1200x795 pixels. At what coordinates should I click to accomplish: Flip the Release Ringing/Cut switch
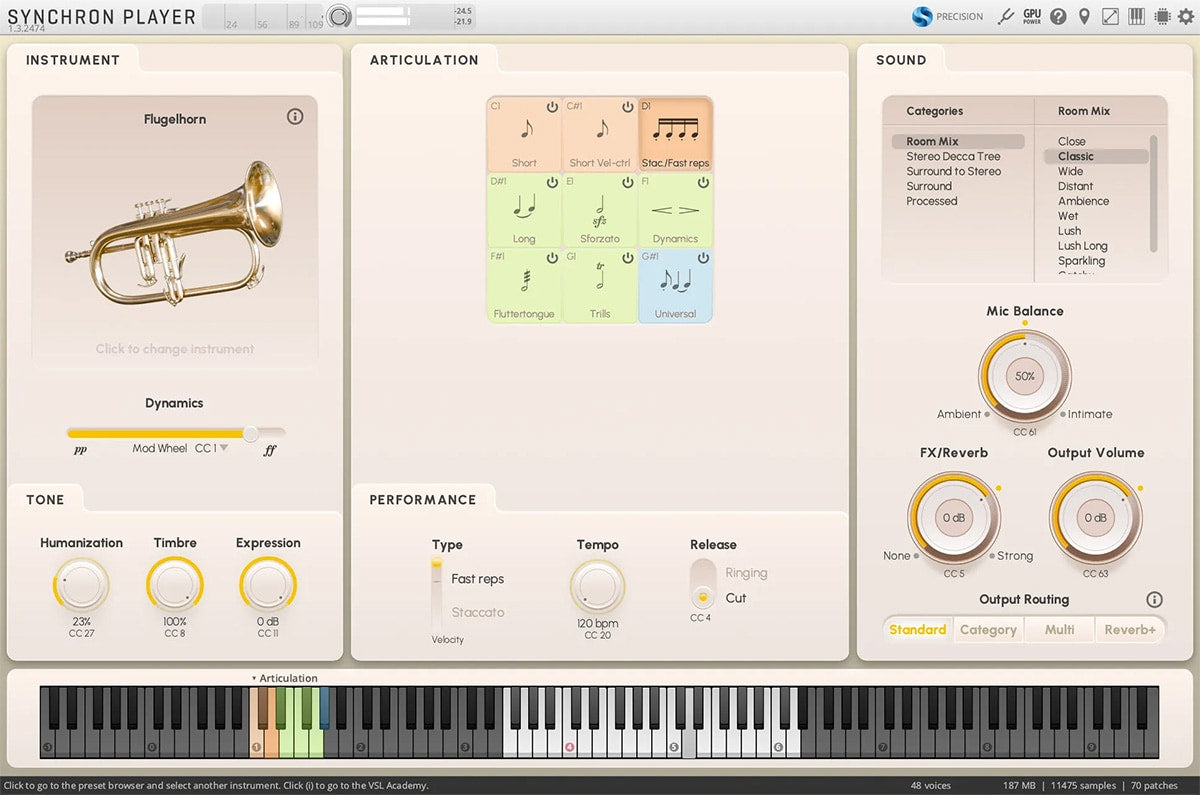click(703, 585)
